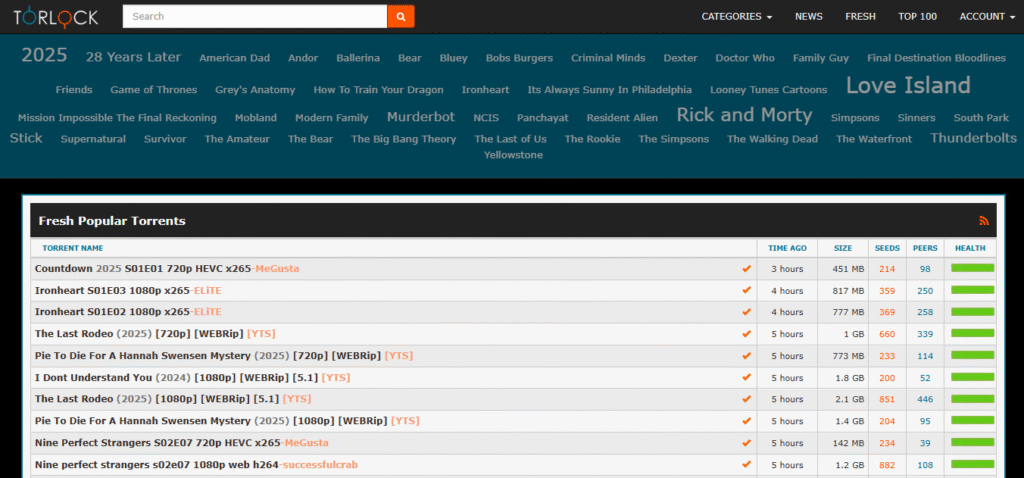
Task: Open Nine perfect strangers s02e07 1080p web torrent
Action: (x=196, y=464)
